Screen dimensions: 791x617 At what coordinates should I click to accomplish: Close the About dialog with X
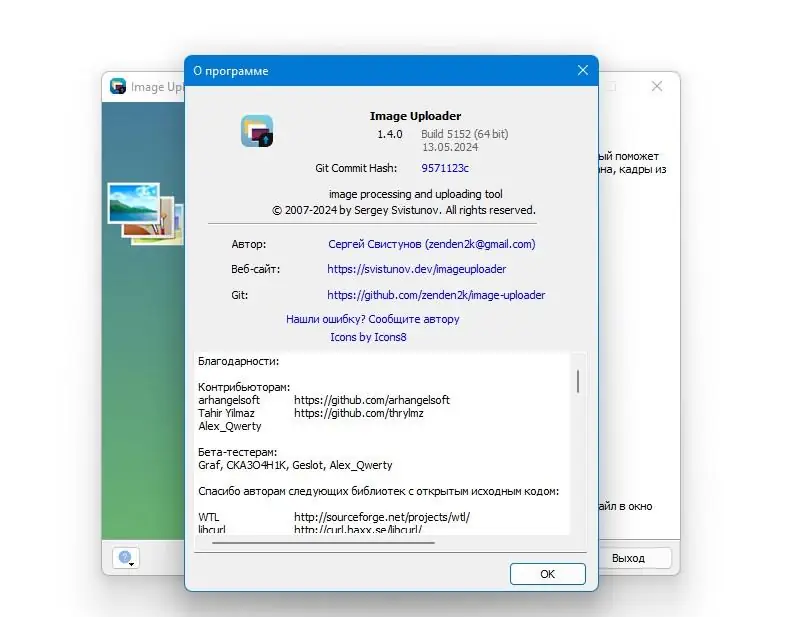583,70
